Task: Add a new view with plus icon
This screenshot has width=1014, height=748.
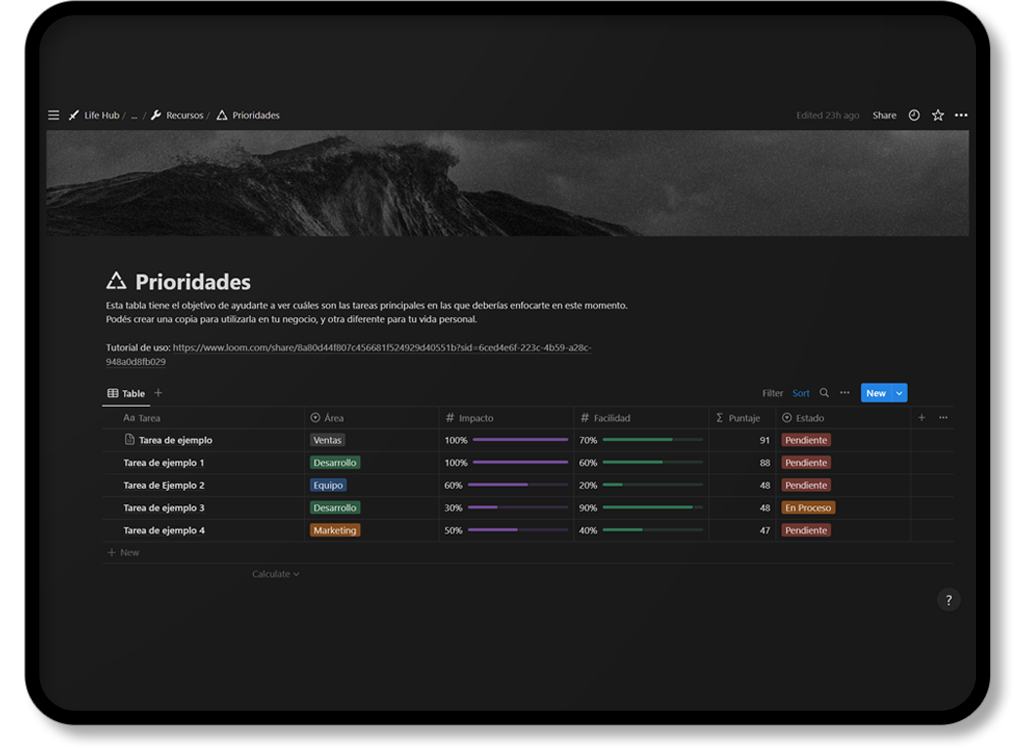Action: click(158, 393)
